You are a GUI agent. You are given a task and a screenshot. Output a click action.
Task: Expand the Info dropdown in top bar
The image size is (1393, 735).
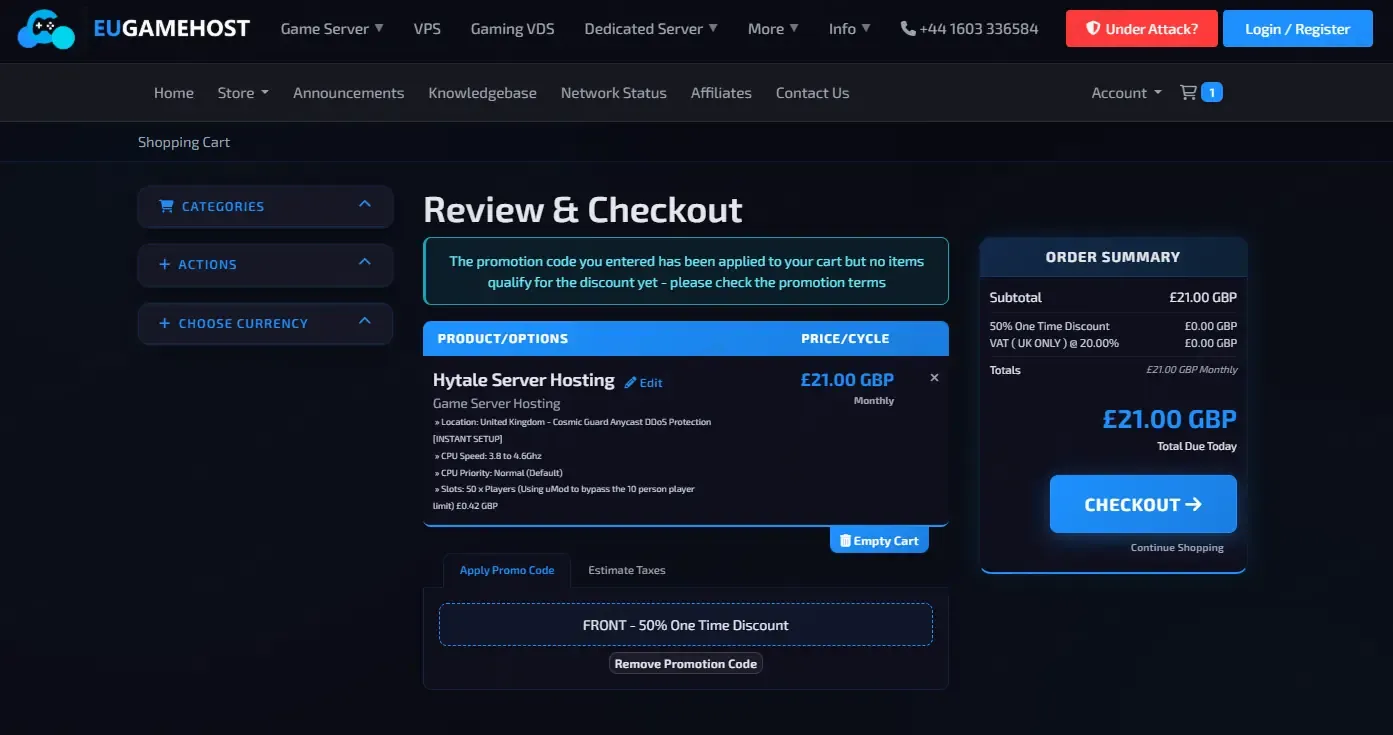point(849,29)
